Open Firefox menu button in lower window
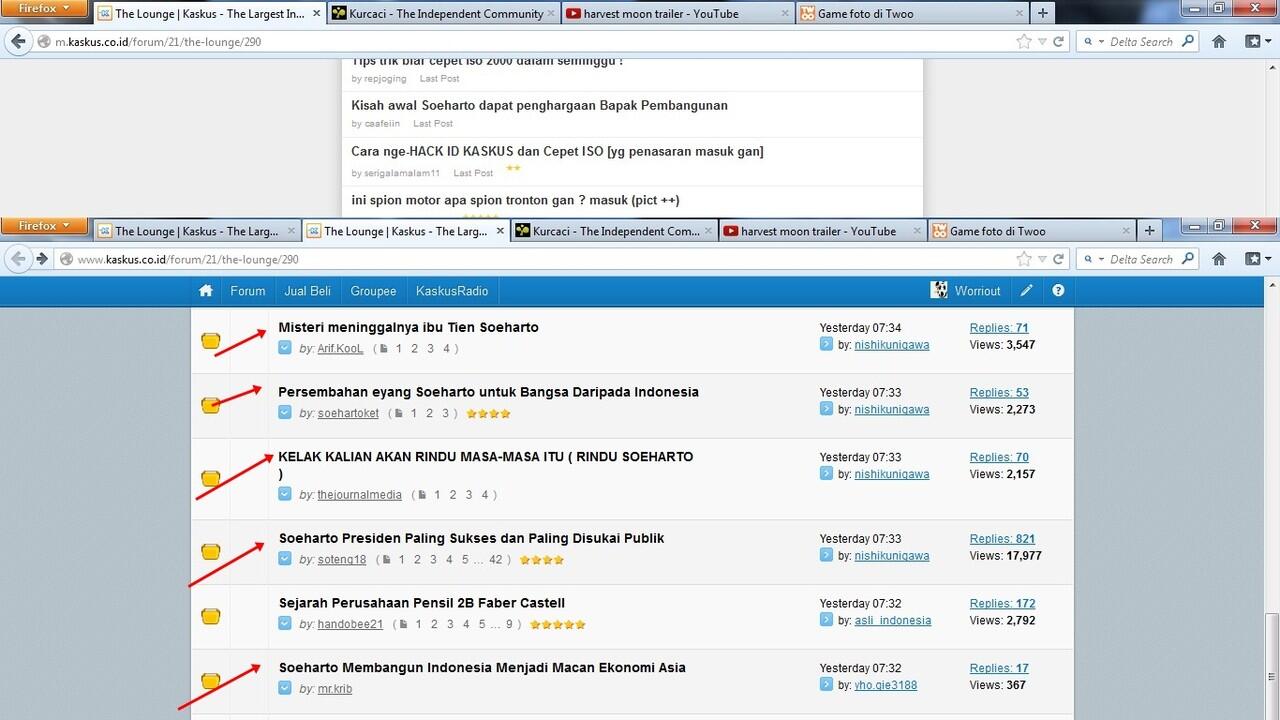Viewport: 1280px width, 720px height. tap(45, 226)
